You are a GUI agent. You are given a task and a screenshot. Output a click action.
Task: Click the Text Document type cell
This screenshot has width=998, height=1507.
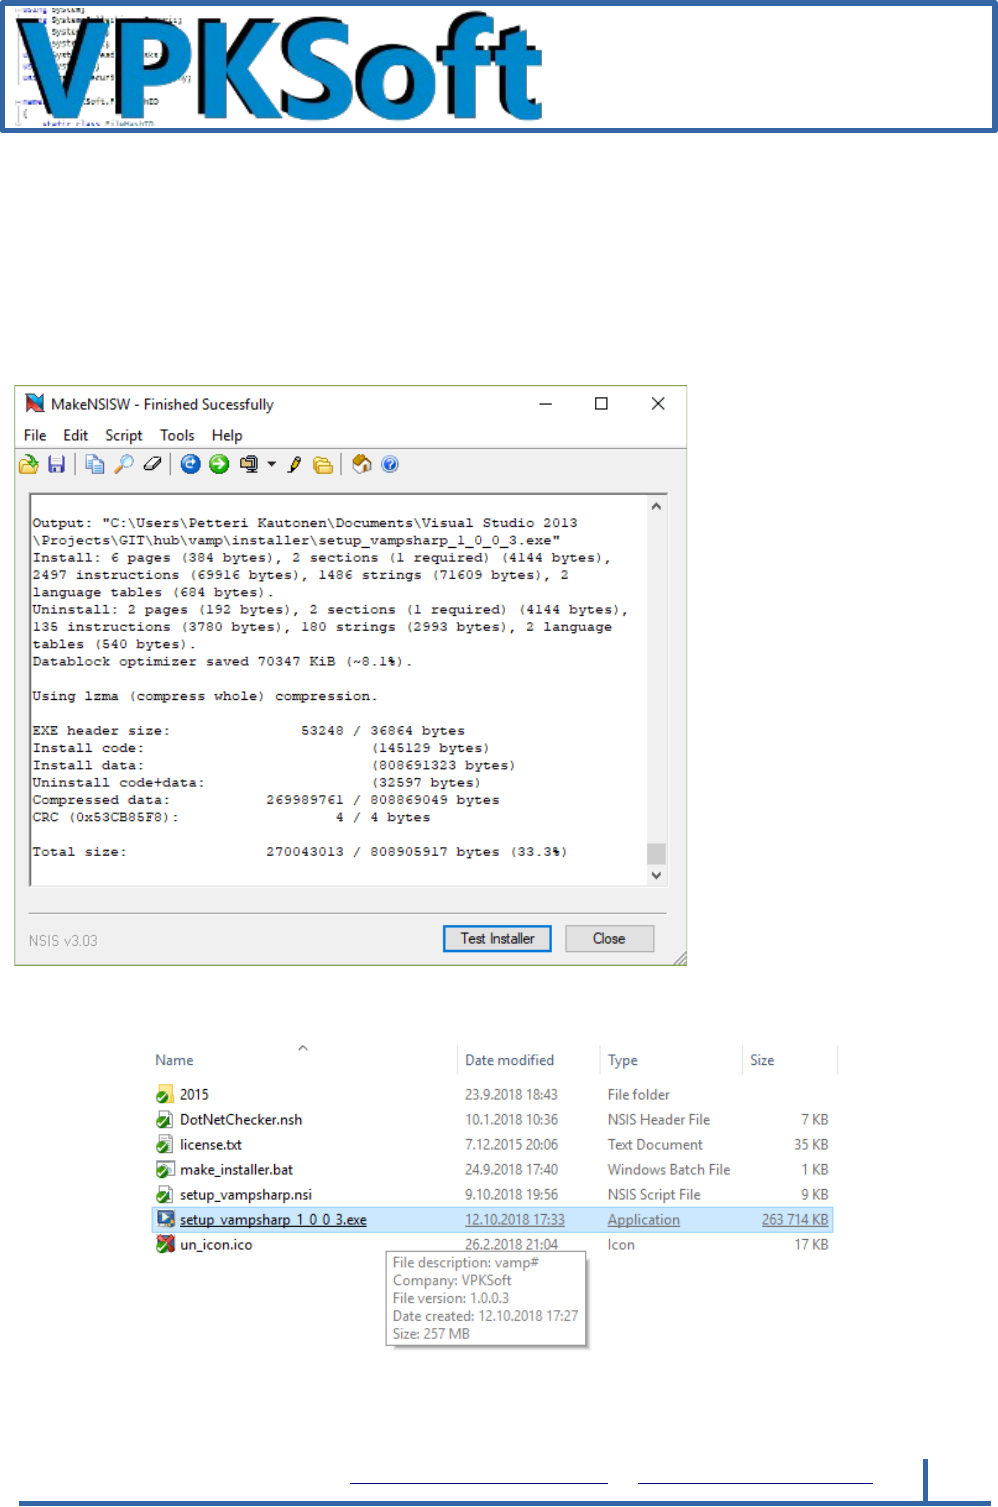pos(655,1145)
